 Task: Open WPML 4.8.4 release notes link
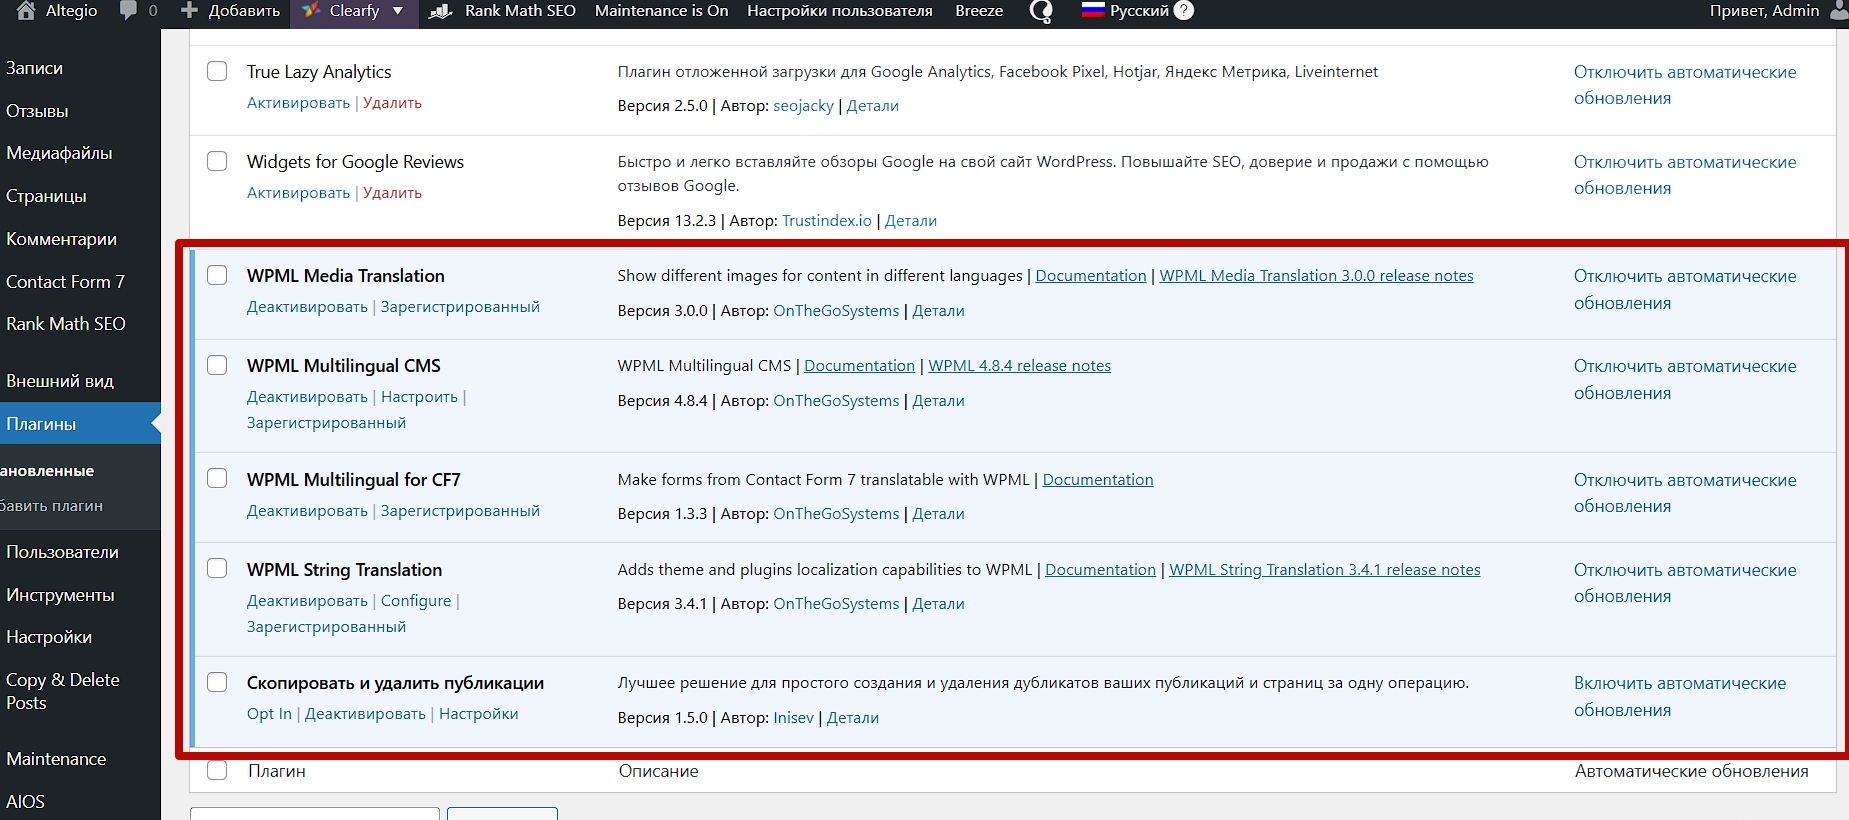coord(1019,366)
